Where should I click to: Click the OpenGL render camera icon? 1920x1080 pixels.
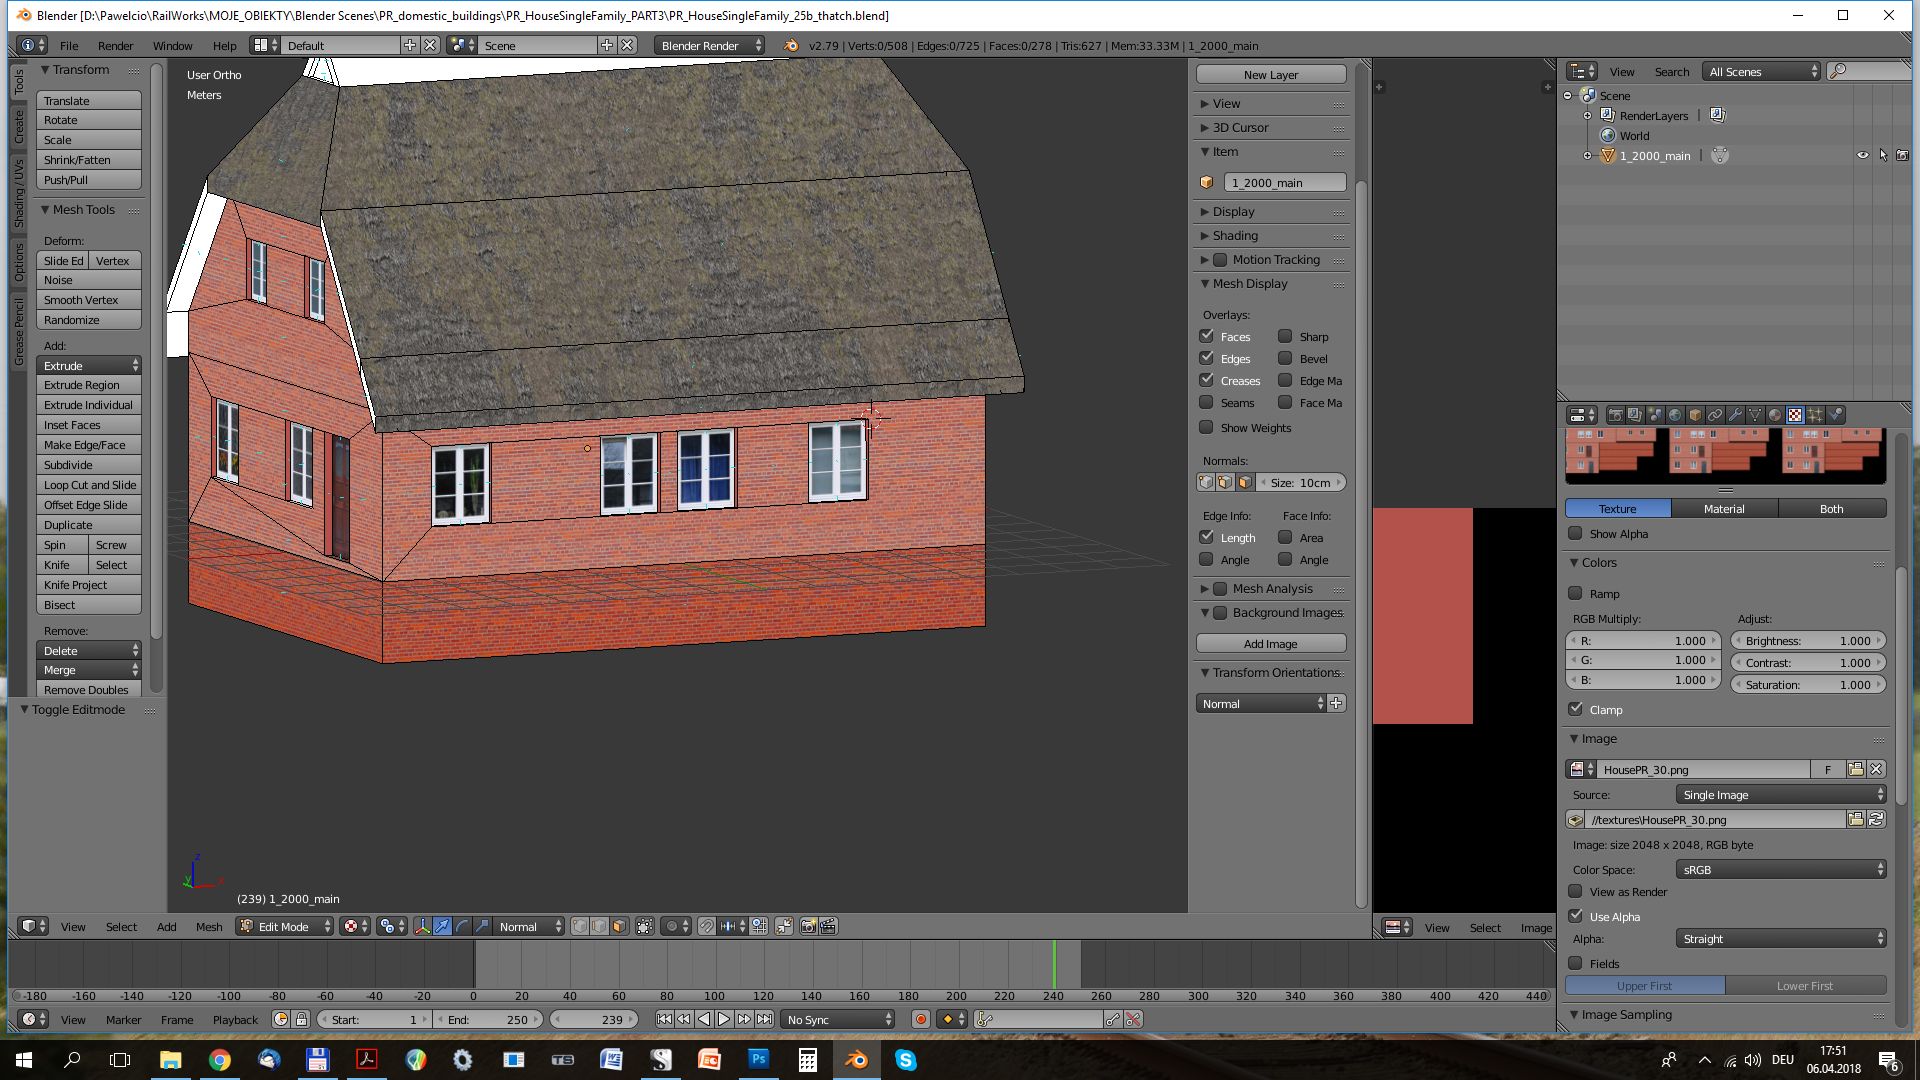[x=808, y=926]
